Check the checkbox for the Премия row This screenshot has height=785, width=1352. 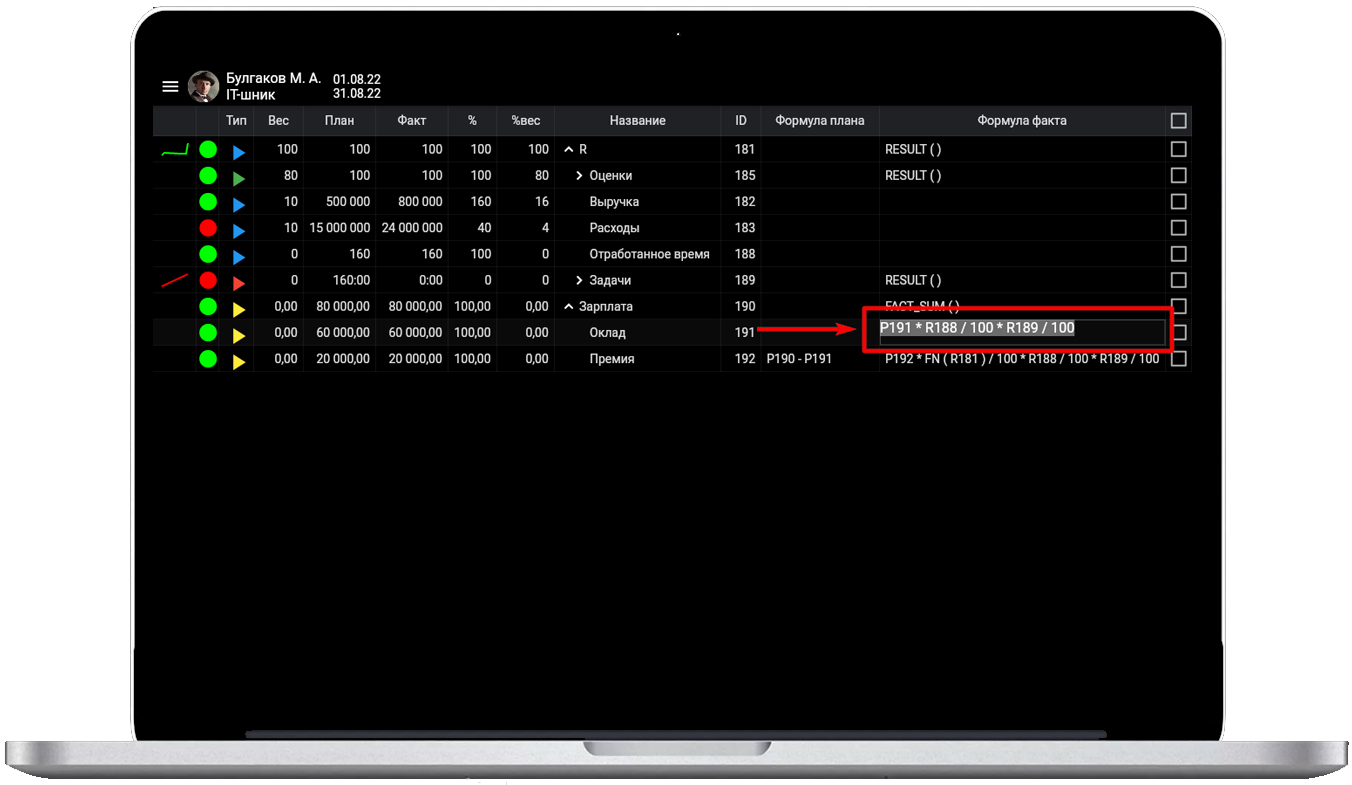pyautogui.click(x=1178, y=359)
